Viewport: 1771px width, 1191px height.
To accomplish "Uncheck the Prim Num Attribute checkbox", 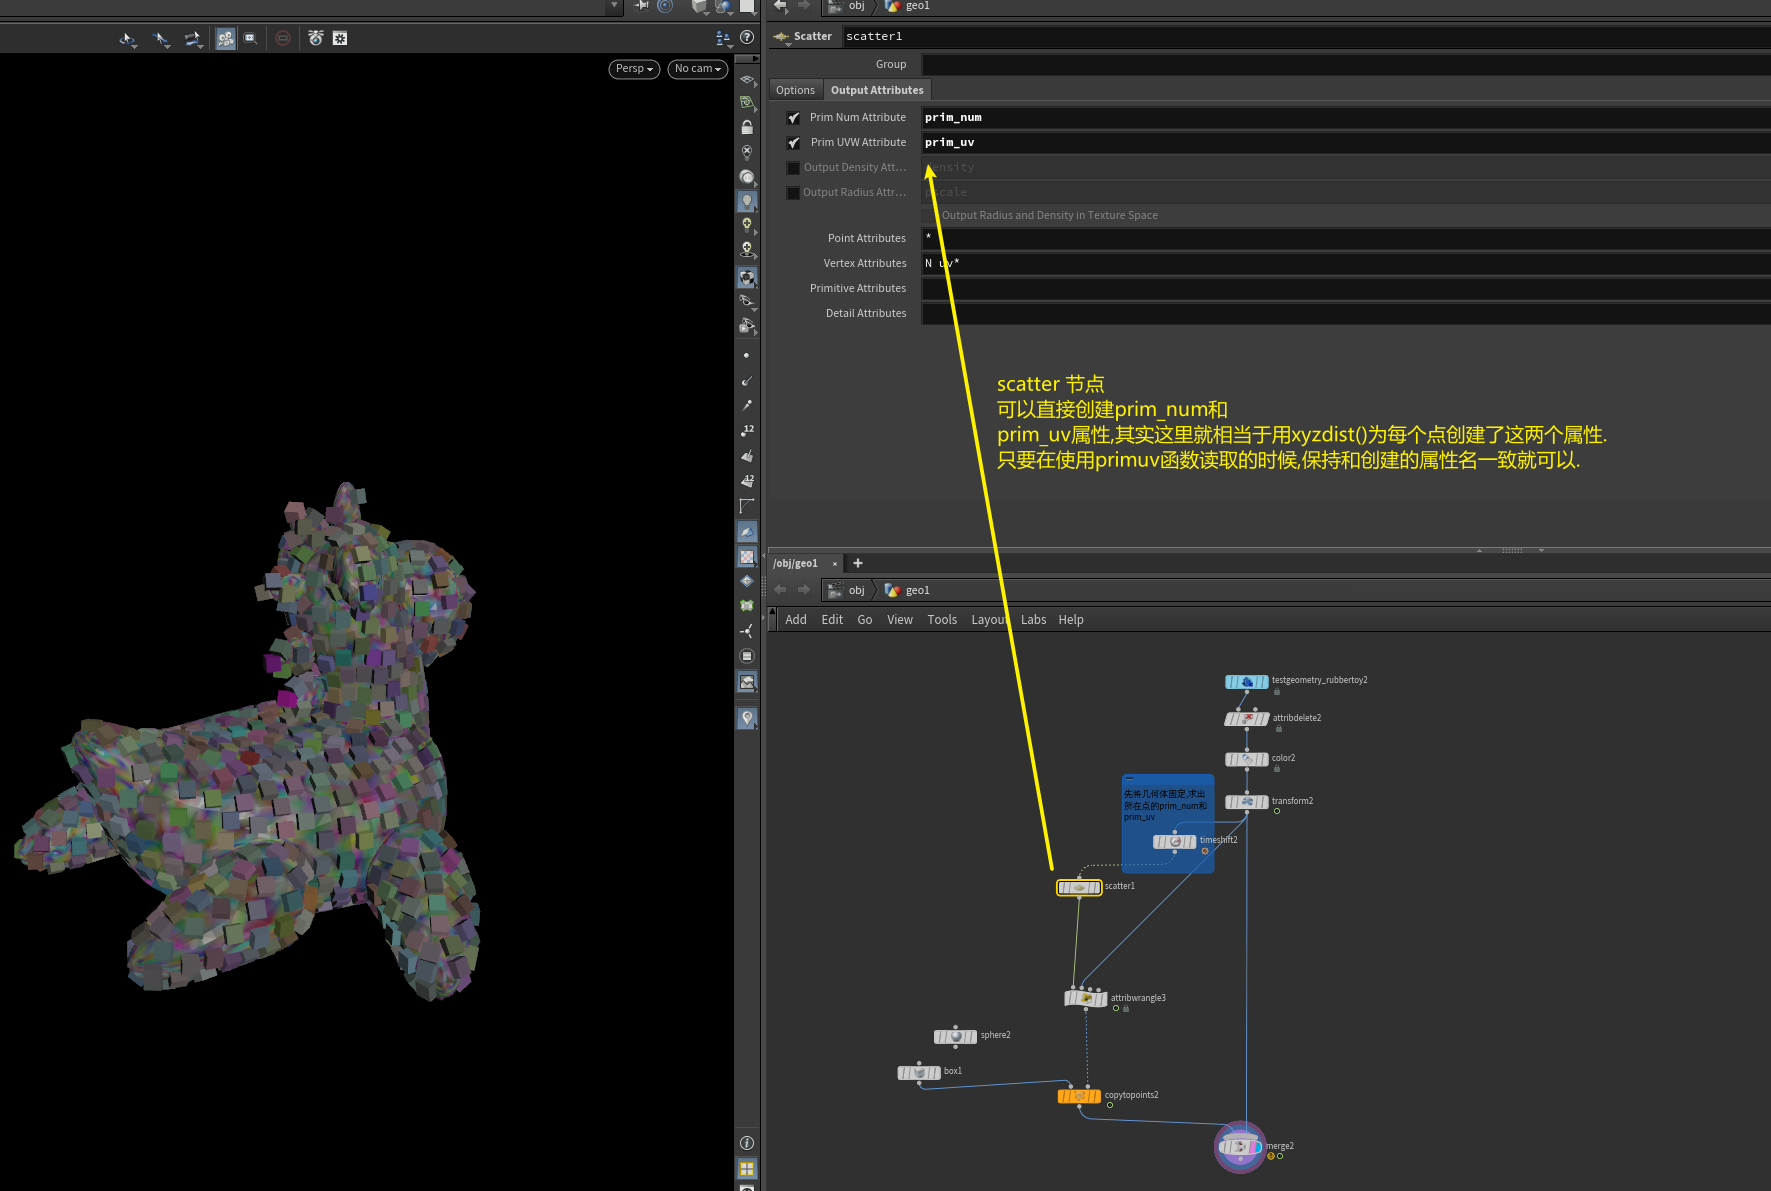I will coord(793,118).
